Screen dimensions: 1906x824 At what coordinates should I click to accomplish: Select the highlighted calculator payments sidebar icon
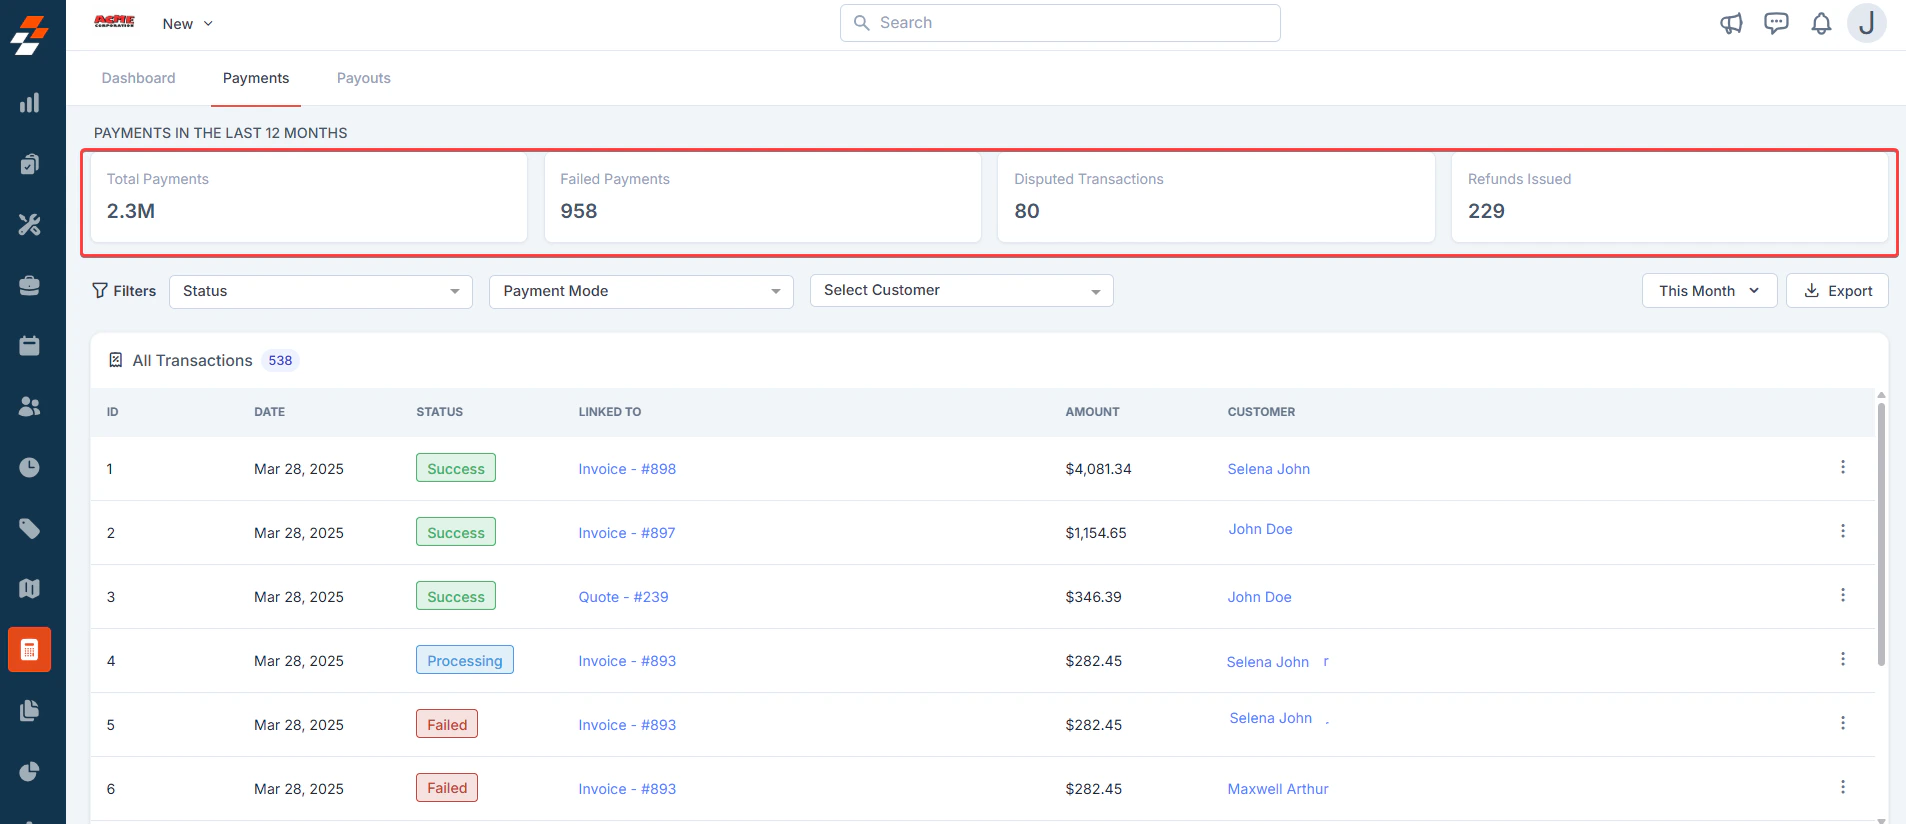tap(30, 650)
